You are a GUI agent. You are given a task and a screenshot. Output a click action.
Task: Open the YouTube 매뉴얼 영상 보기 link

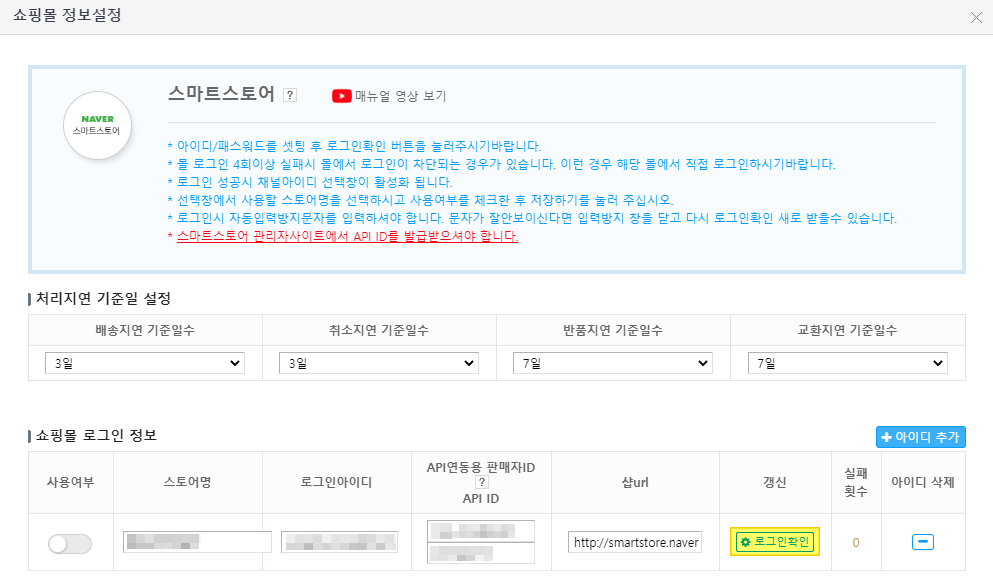(x=389, y=96)
